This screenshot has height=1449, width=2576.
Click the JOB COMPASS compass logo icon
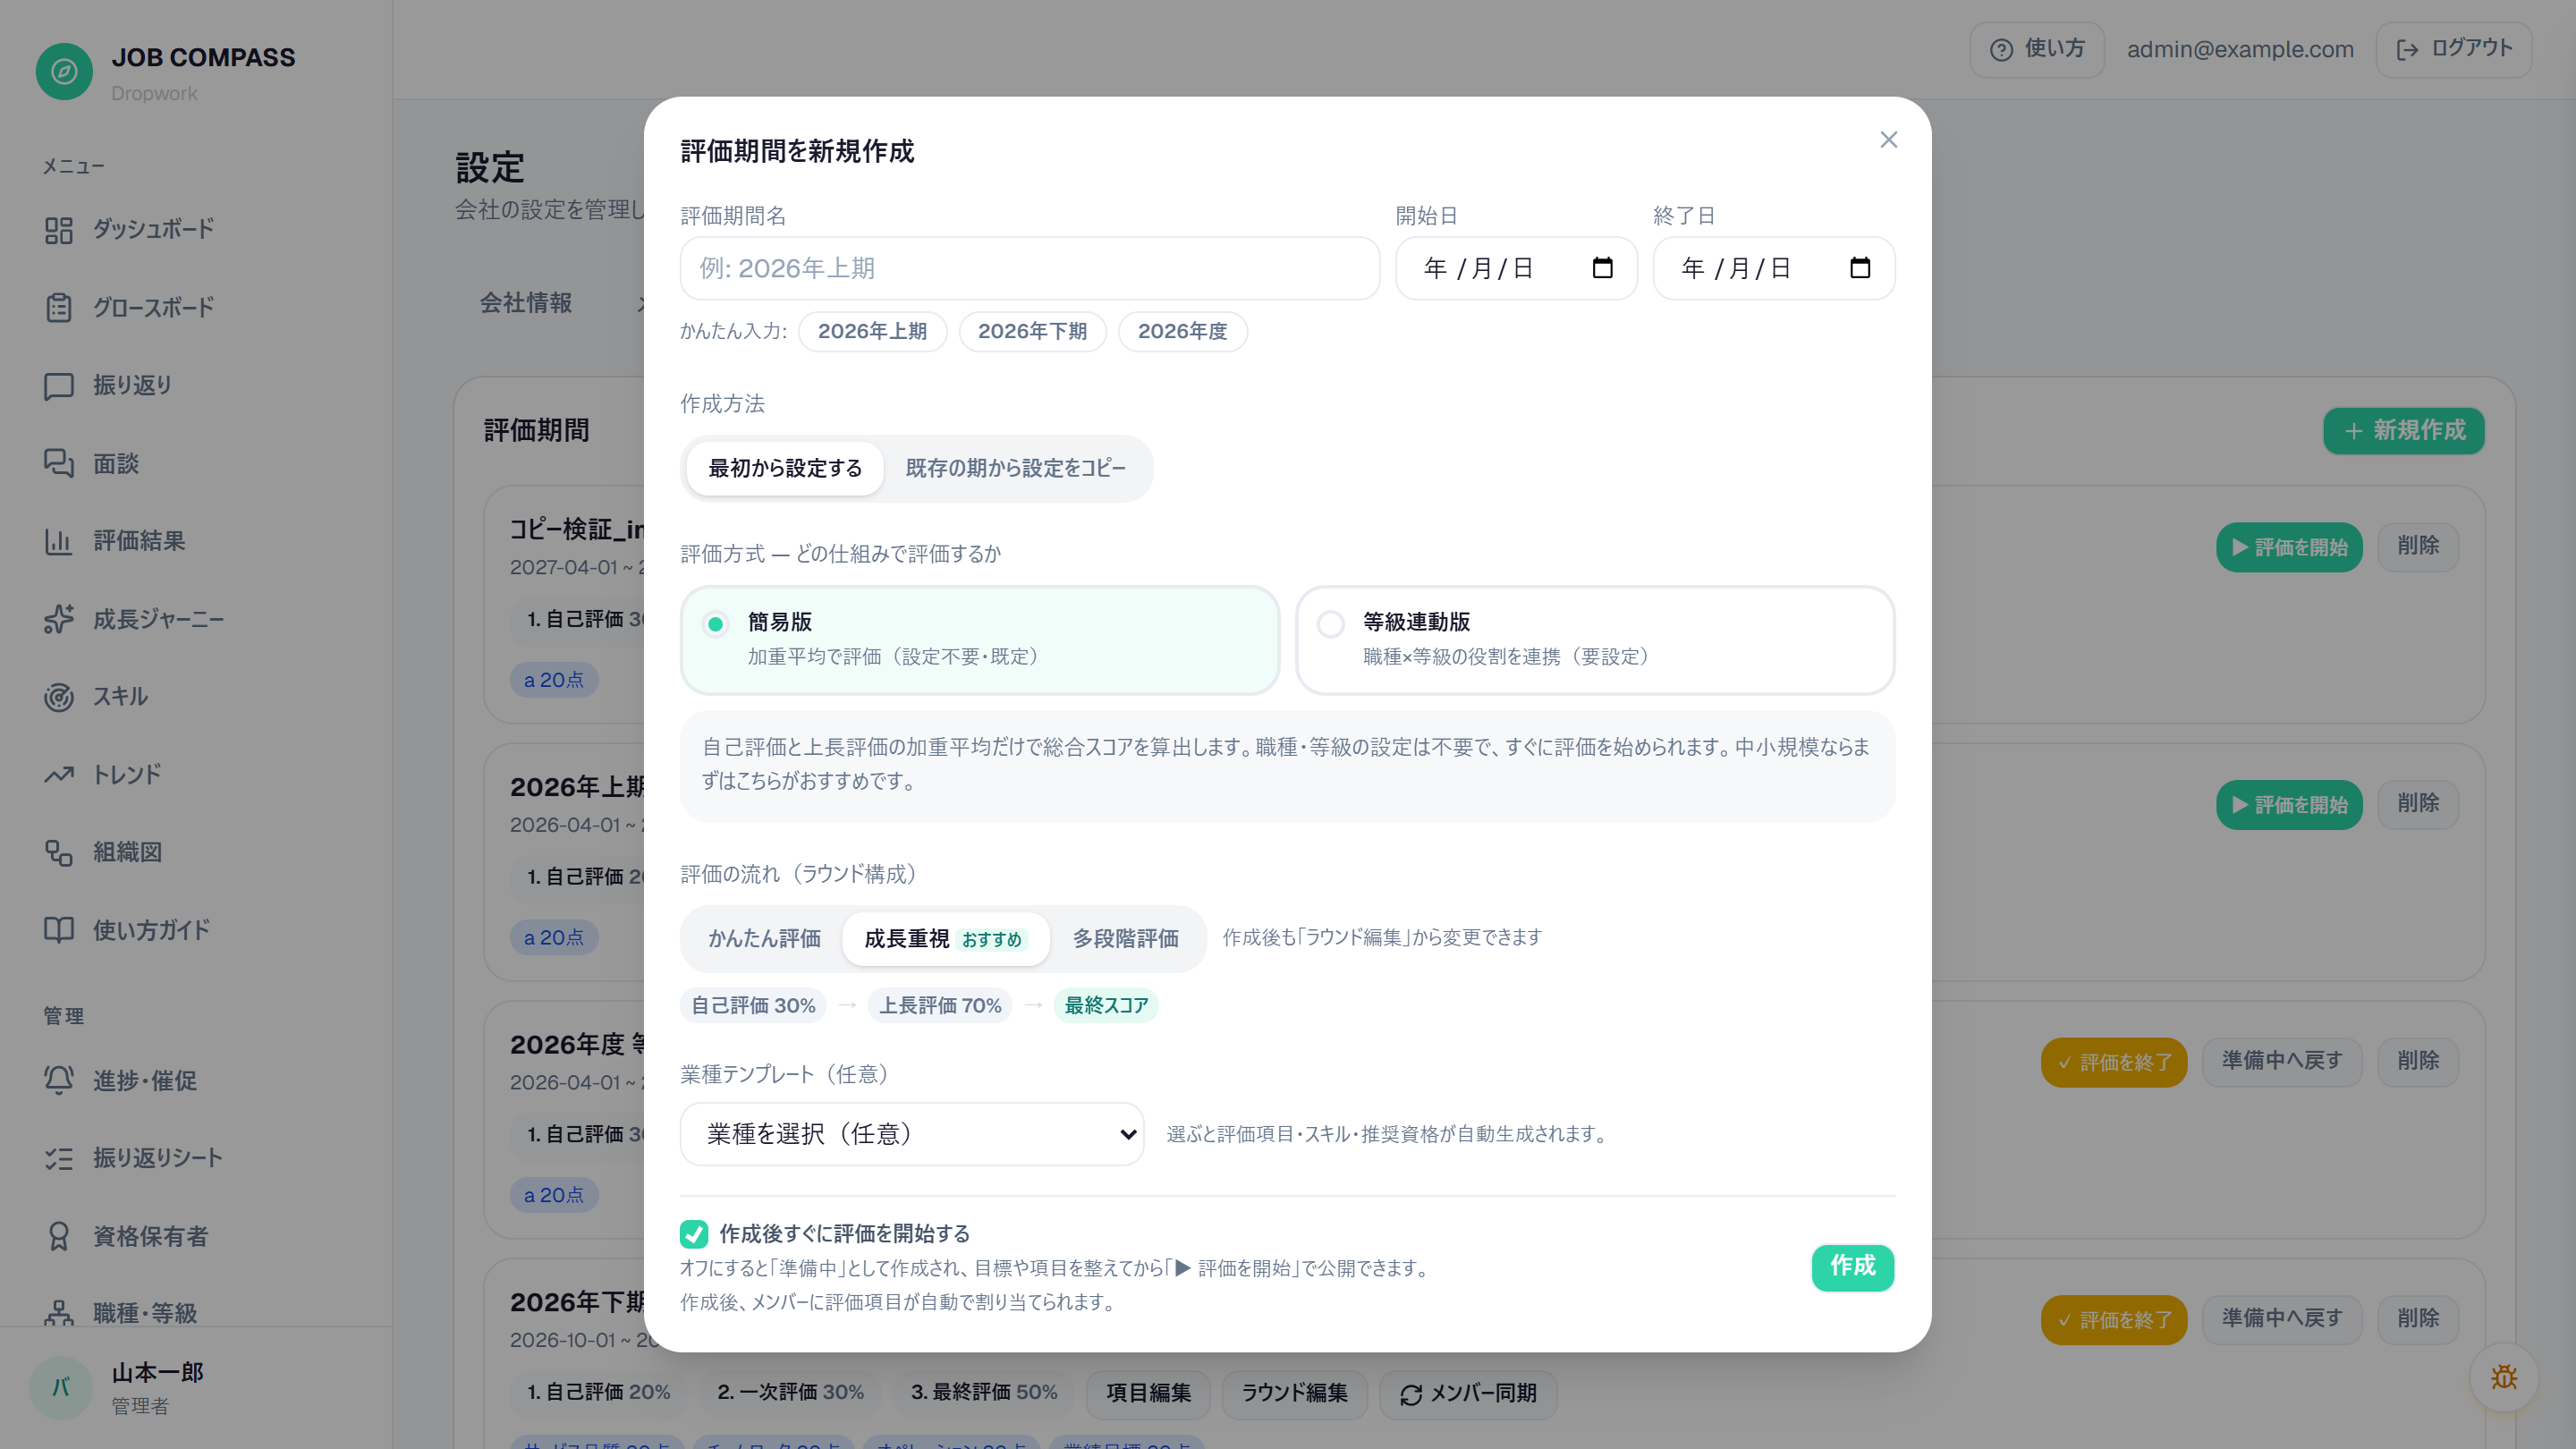[x=64, y=71]
